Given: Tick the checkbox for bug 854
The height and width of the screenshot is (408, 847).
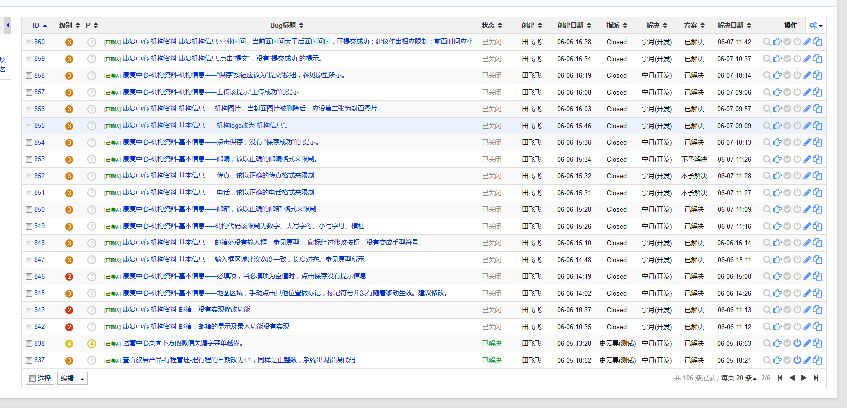Looking at the screenshot, I should pyautogui.click(x=29, y=142).
